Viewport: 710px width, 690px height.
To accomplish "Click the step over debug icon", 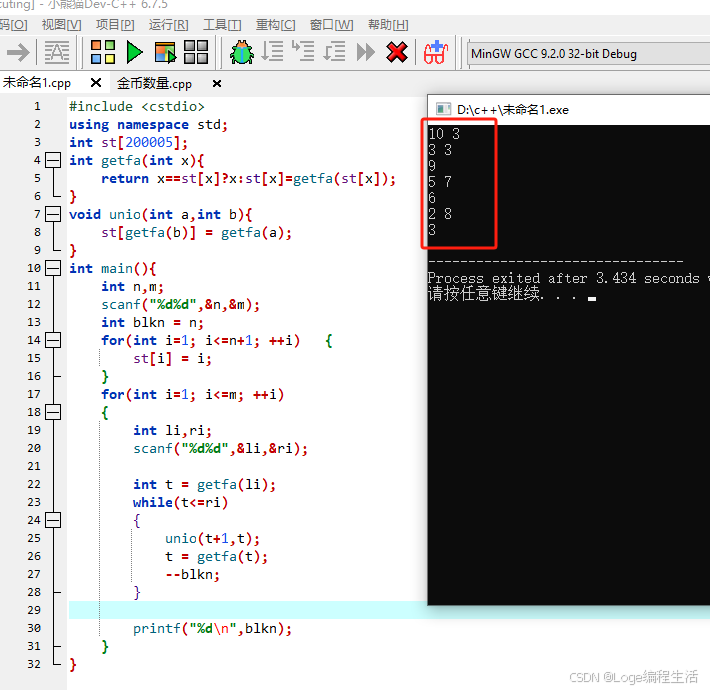I will [x=272, y=52].
